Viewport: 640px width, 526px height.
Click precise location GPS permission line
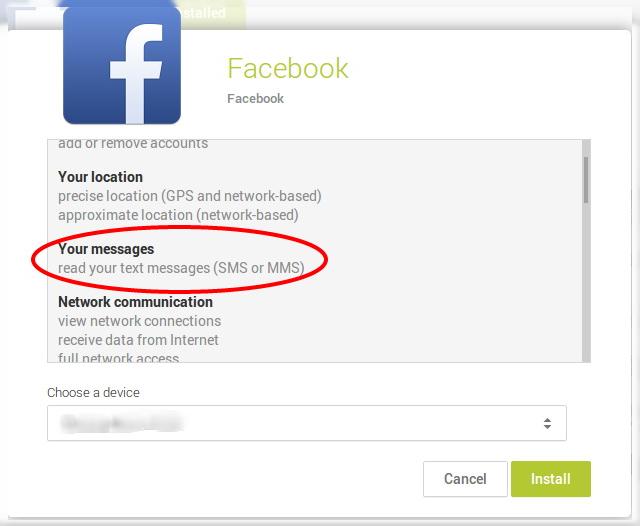coord(190,196)
